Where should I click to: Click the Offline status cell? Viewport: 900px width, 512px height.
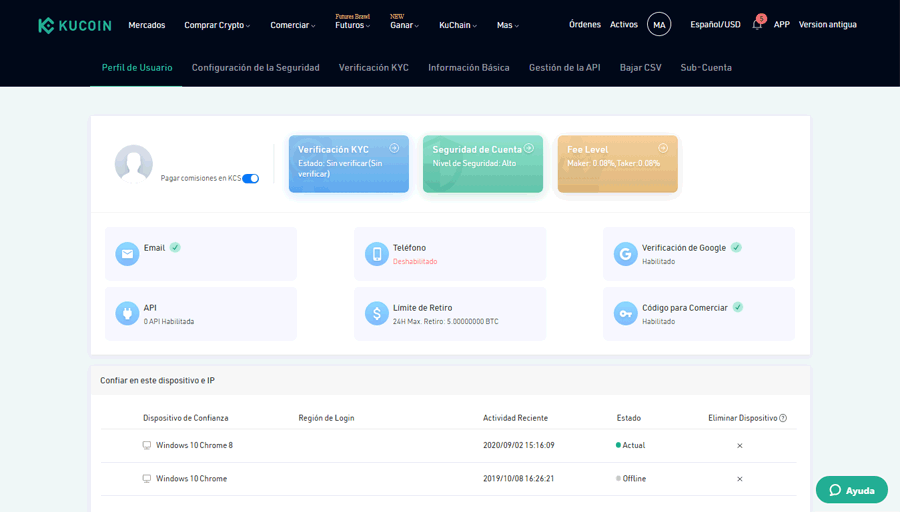(631, 479)
